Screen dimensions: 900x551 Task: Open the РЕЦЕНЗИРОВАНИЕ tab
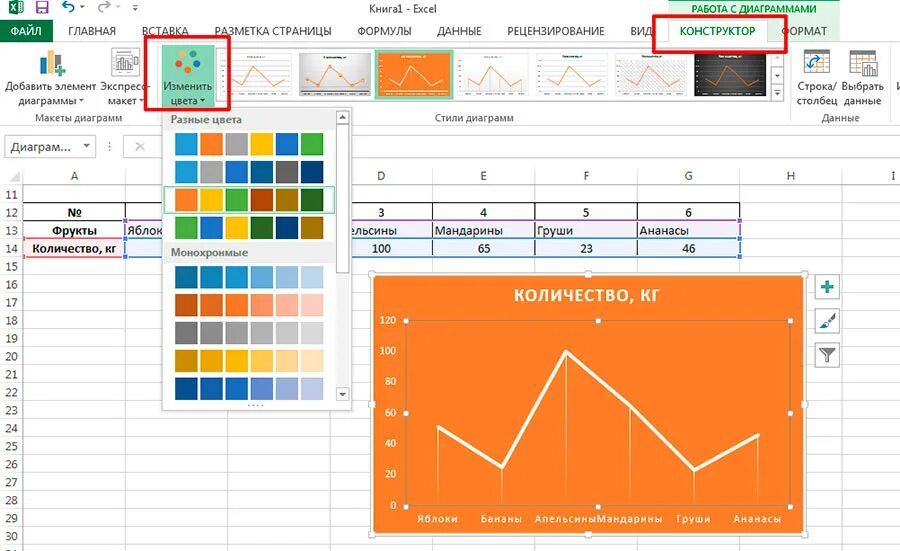click(x=556, y=31)
